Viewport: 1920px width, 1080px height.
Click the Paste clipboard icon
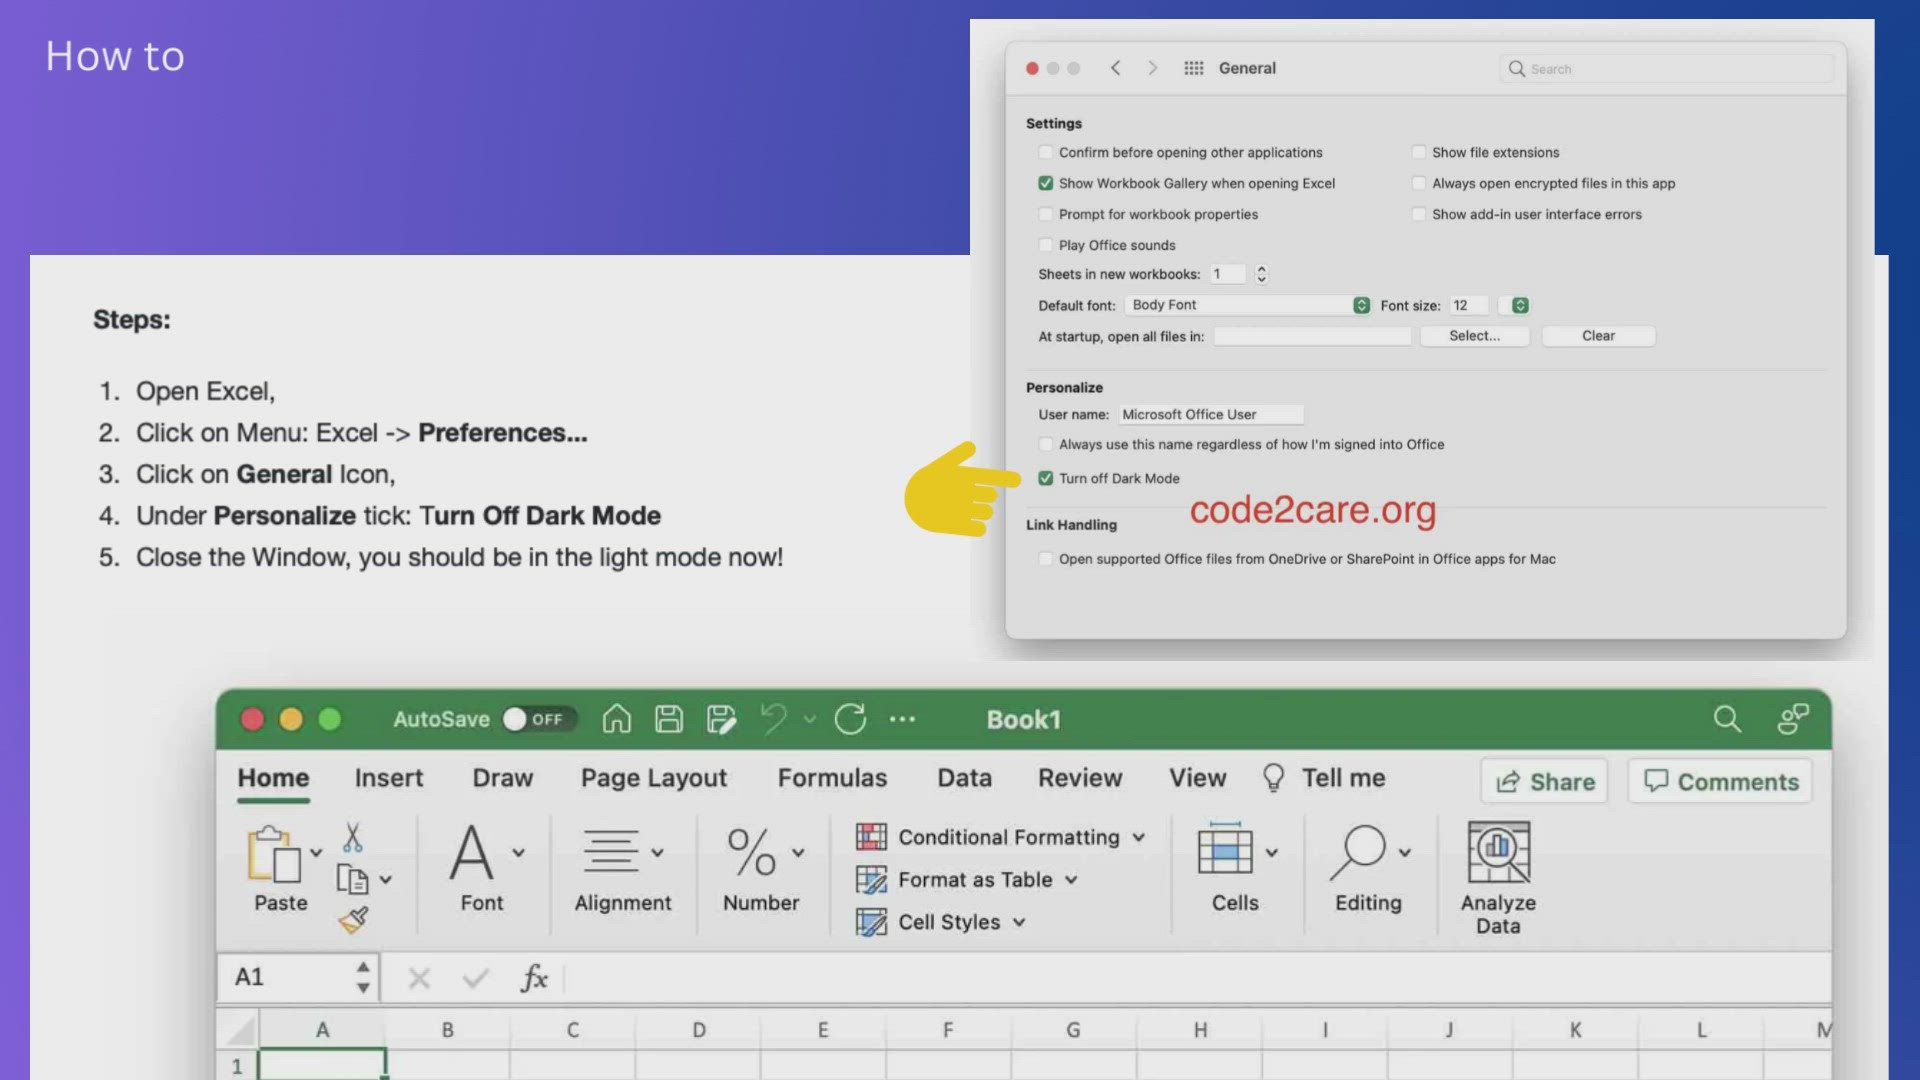click(273, 854)
